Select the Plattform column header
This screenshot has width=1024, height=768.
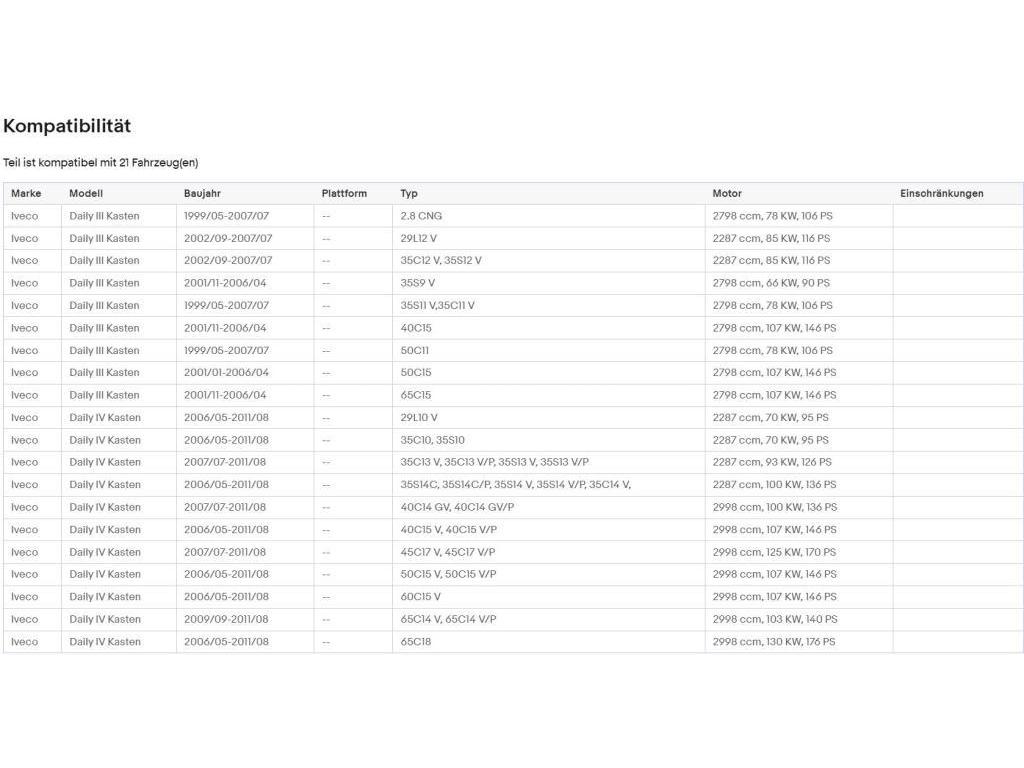(344, 193)
